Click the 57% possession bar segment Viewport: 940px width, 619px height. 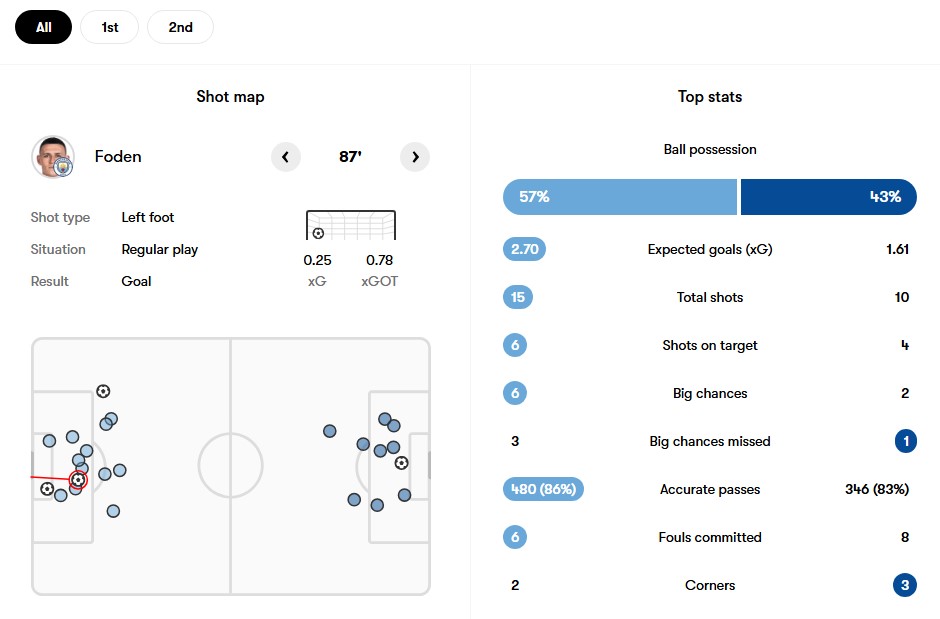[620, 197]
